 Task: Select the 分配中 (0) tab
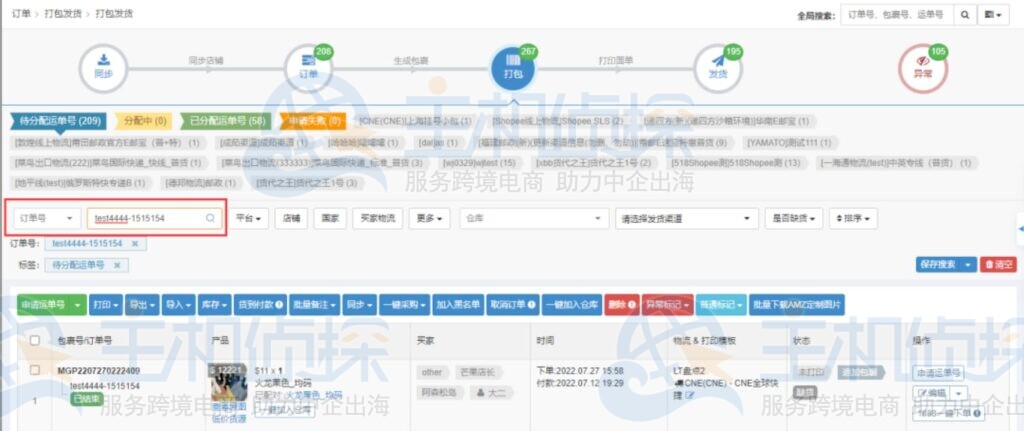coord(144,121)
